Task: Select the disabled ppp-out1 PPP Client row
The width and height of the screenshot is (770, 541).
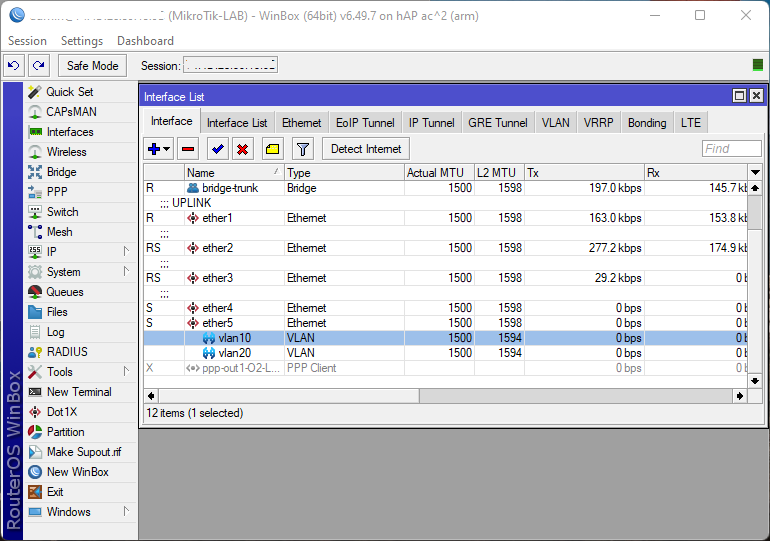Action: (x=446, y=368)
